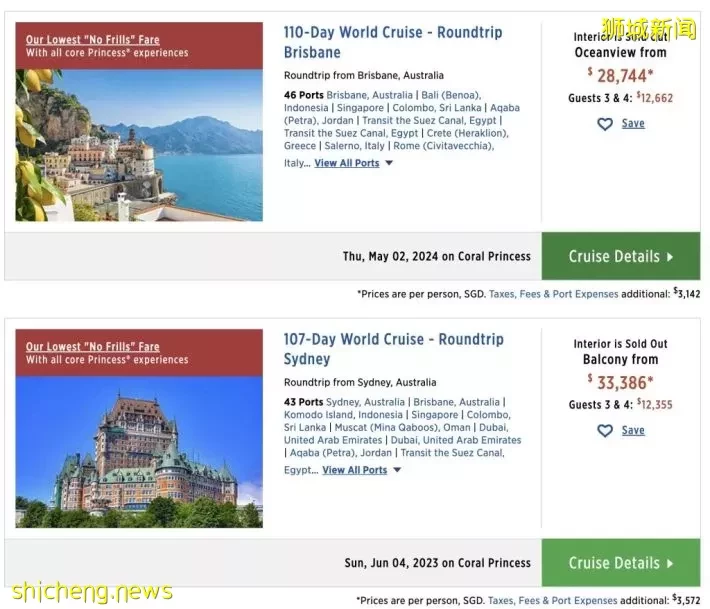710x609 pixels.
Task: Open 110-Day World Cruise Roundtrip Brisbane title
Action: (393, 42)
